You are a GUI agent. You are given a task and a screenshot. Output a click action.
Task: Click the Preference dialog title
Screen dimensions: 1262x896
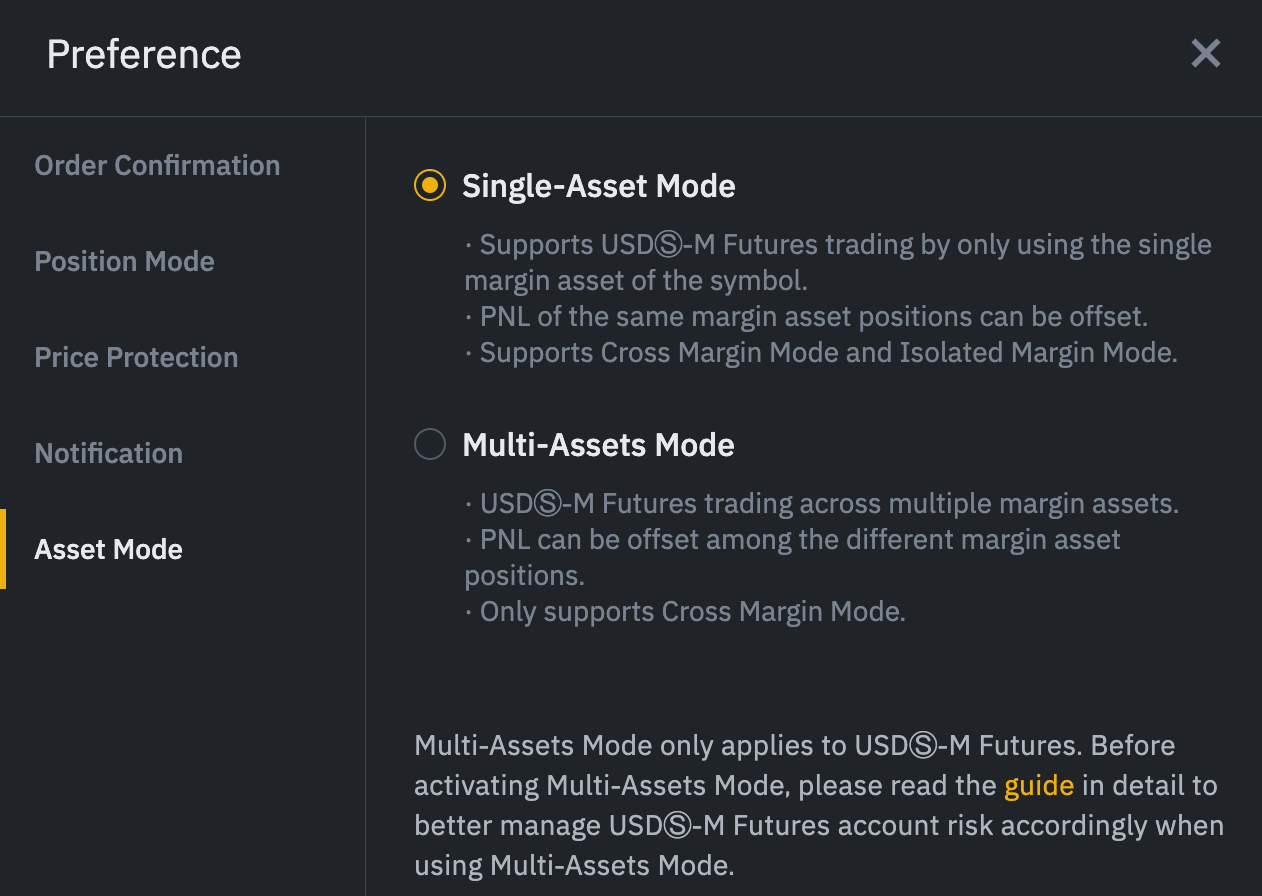143,55
